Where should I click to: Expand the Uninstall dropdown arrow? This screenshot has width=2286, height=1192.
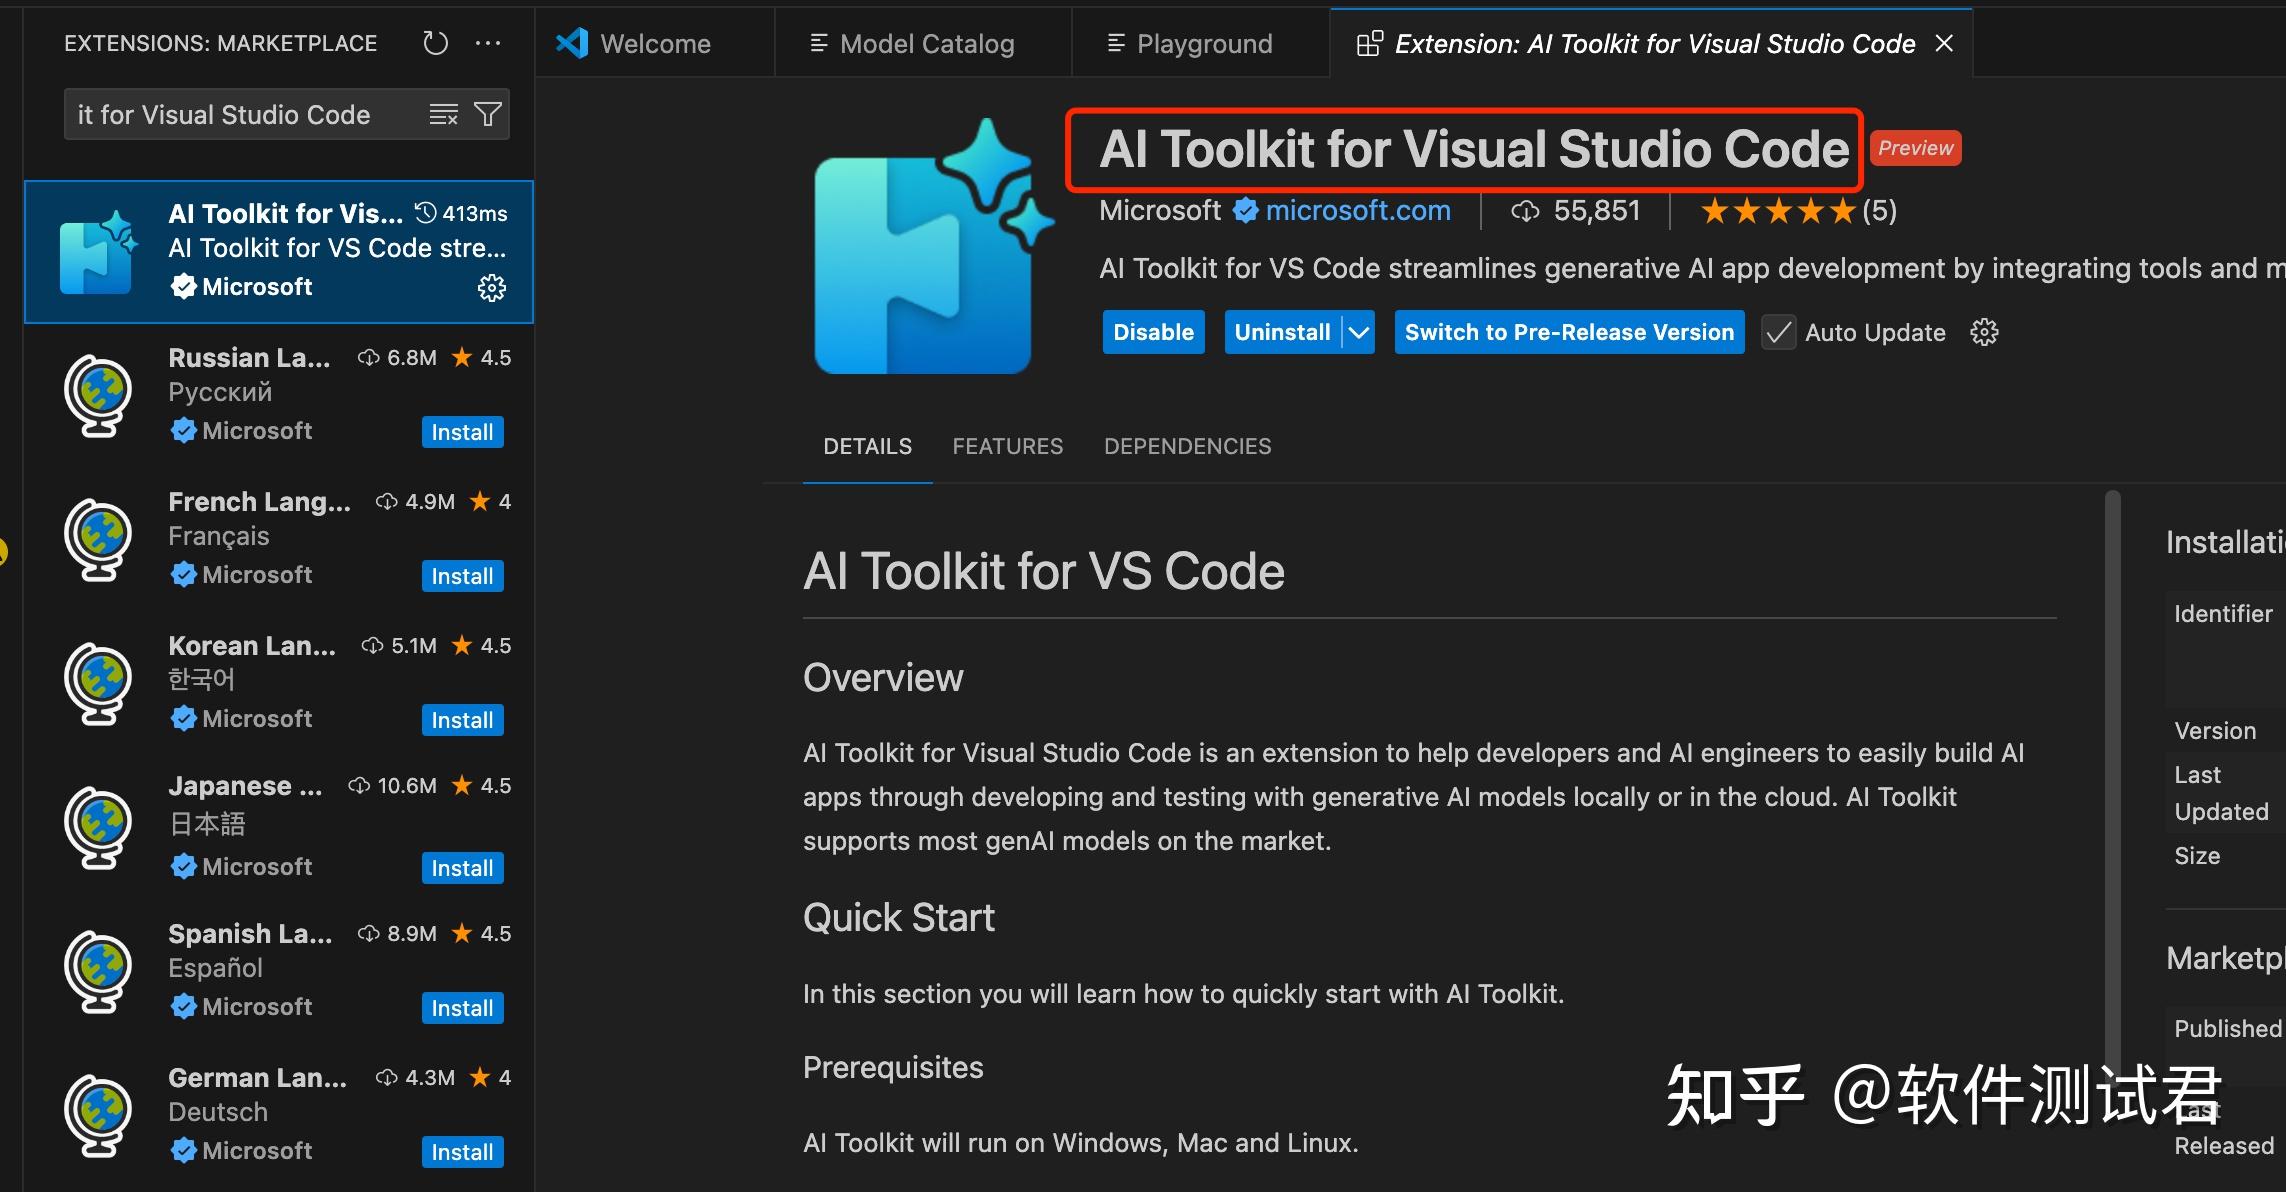1357,332
